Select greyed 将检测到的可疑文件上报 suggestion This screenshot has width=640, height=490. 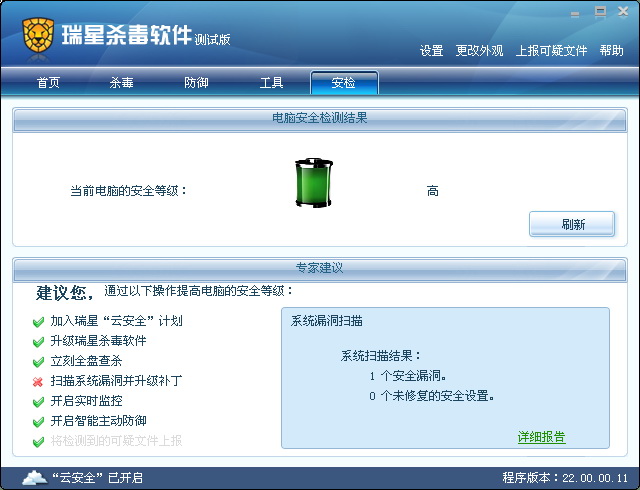116,441
